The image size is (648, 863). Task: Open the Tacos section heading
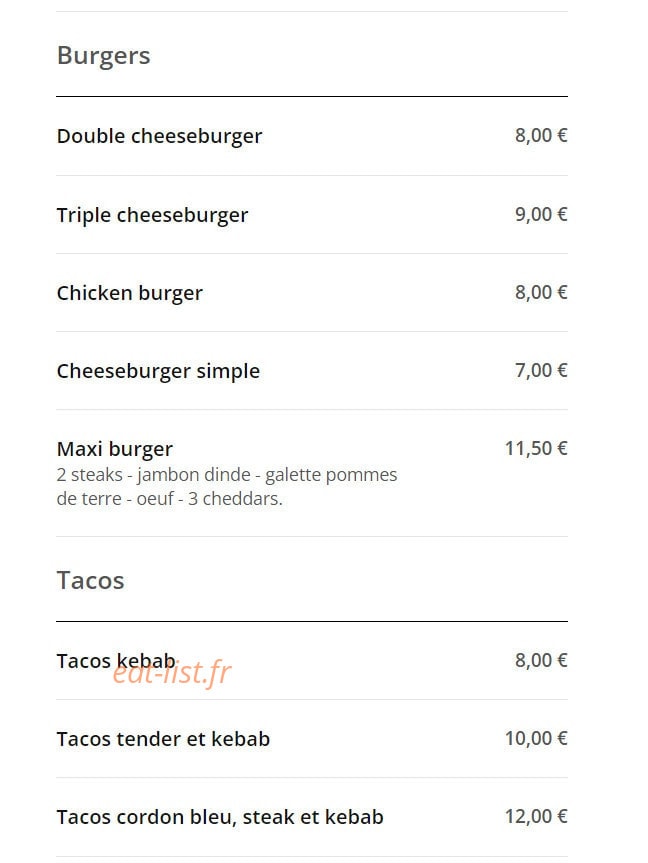[x=90, y=581]
